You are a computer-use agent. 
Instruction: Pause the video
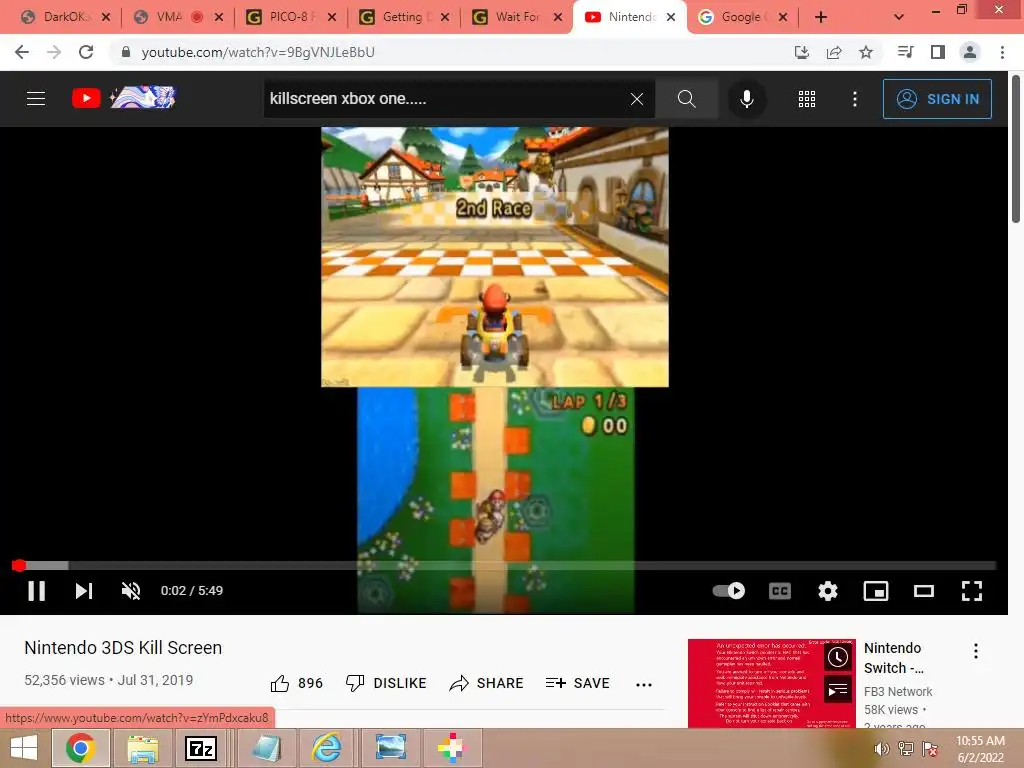pyautogui.click(x=37, y=590)
